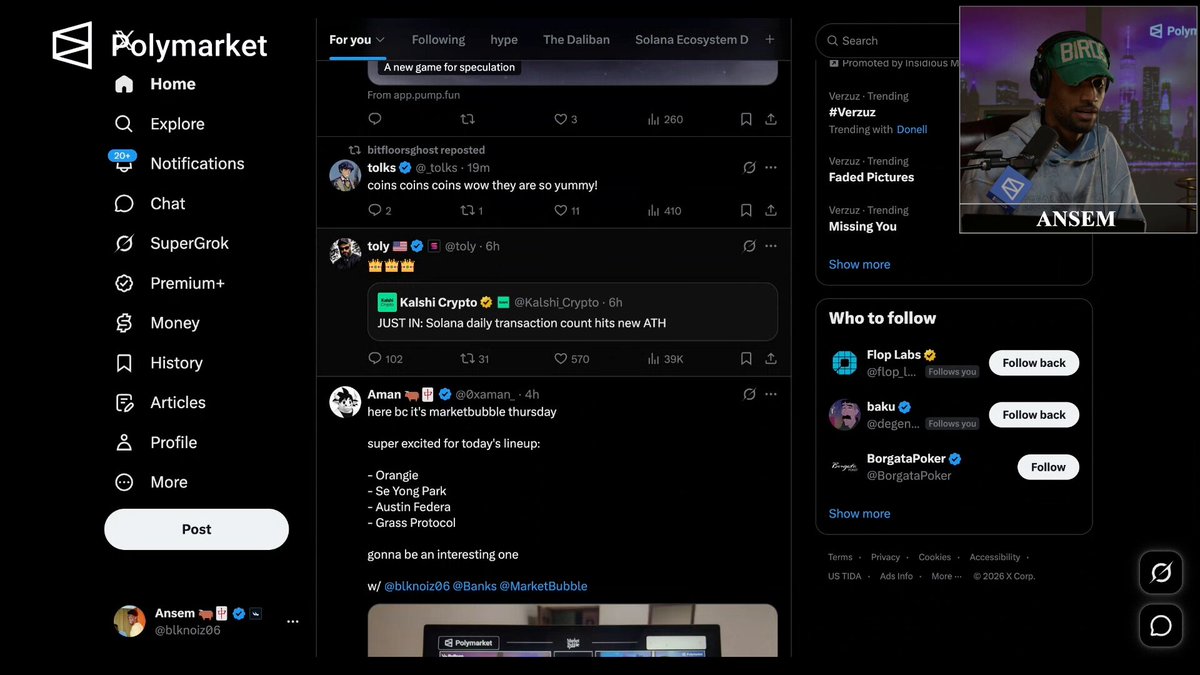Screen dimensions: 1200x675
Task: Click the Search field
Action: pos(887,41)
